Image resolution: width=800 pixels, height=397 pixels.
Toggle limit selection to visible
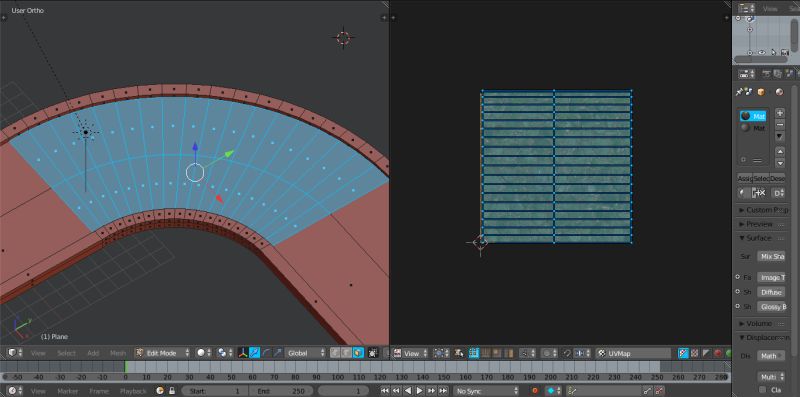(373, 353)
